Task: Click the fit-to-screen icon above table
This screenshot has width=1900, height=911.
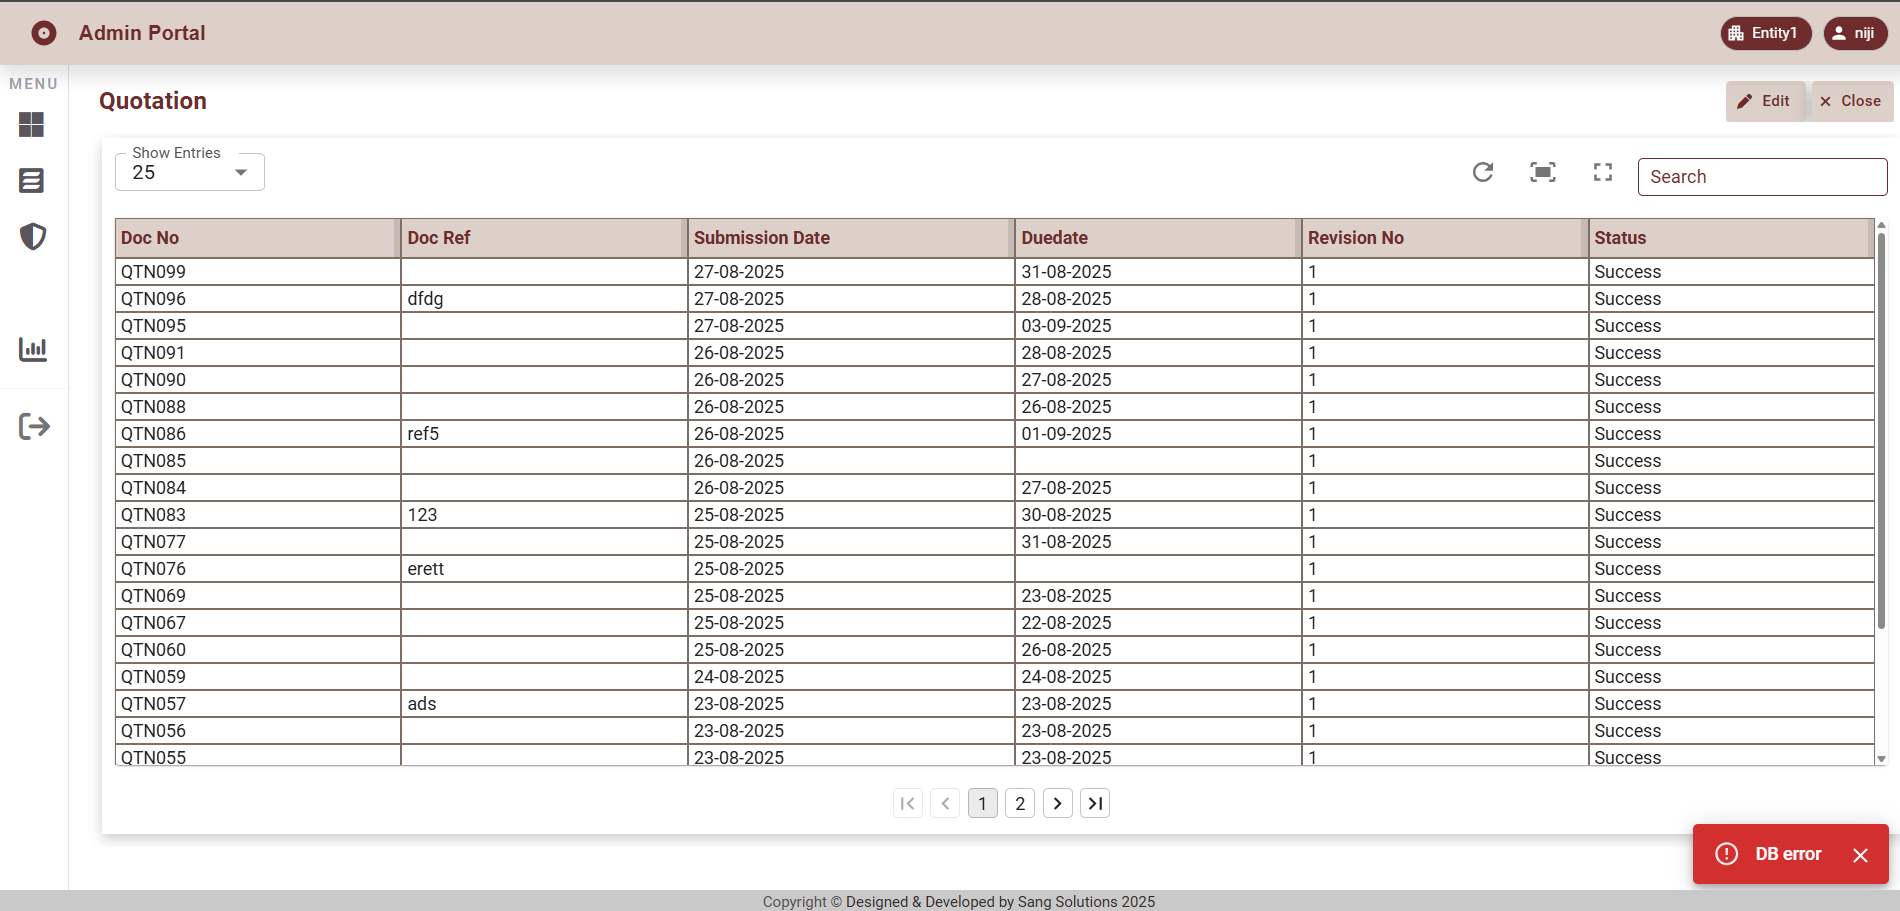Action: point(1543,173)
